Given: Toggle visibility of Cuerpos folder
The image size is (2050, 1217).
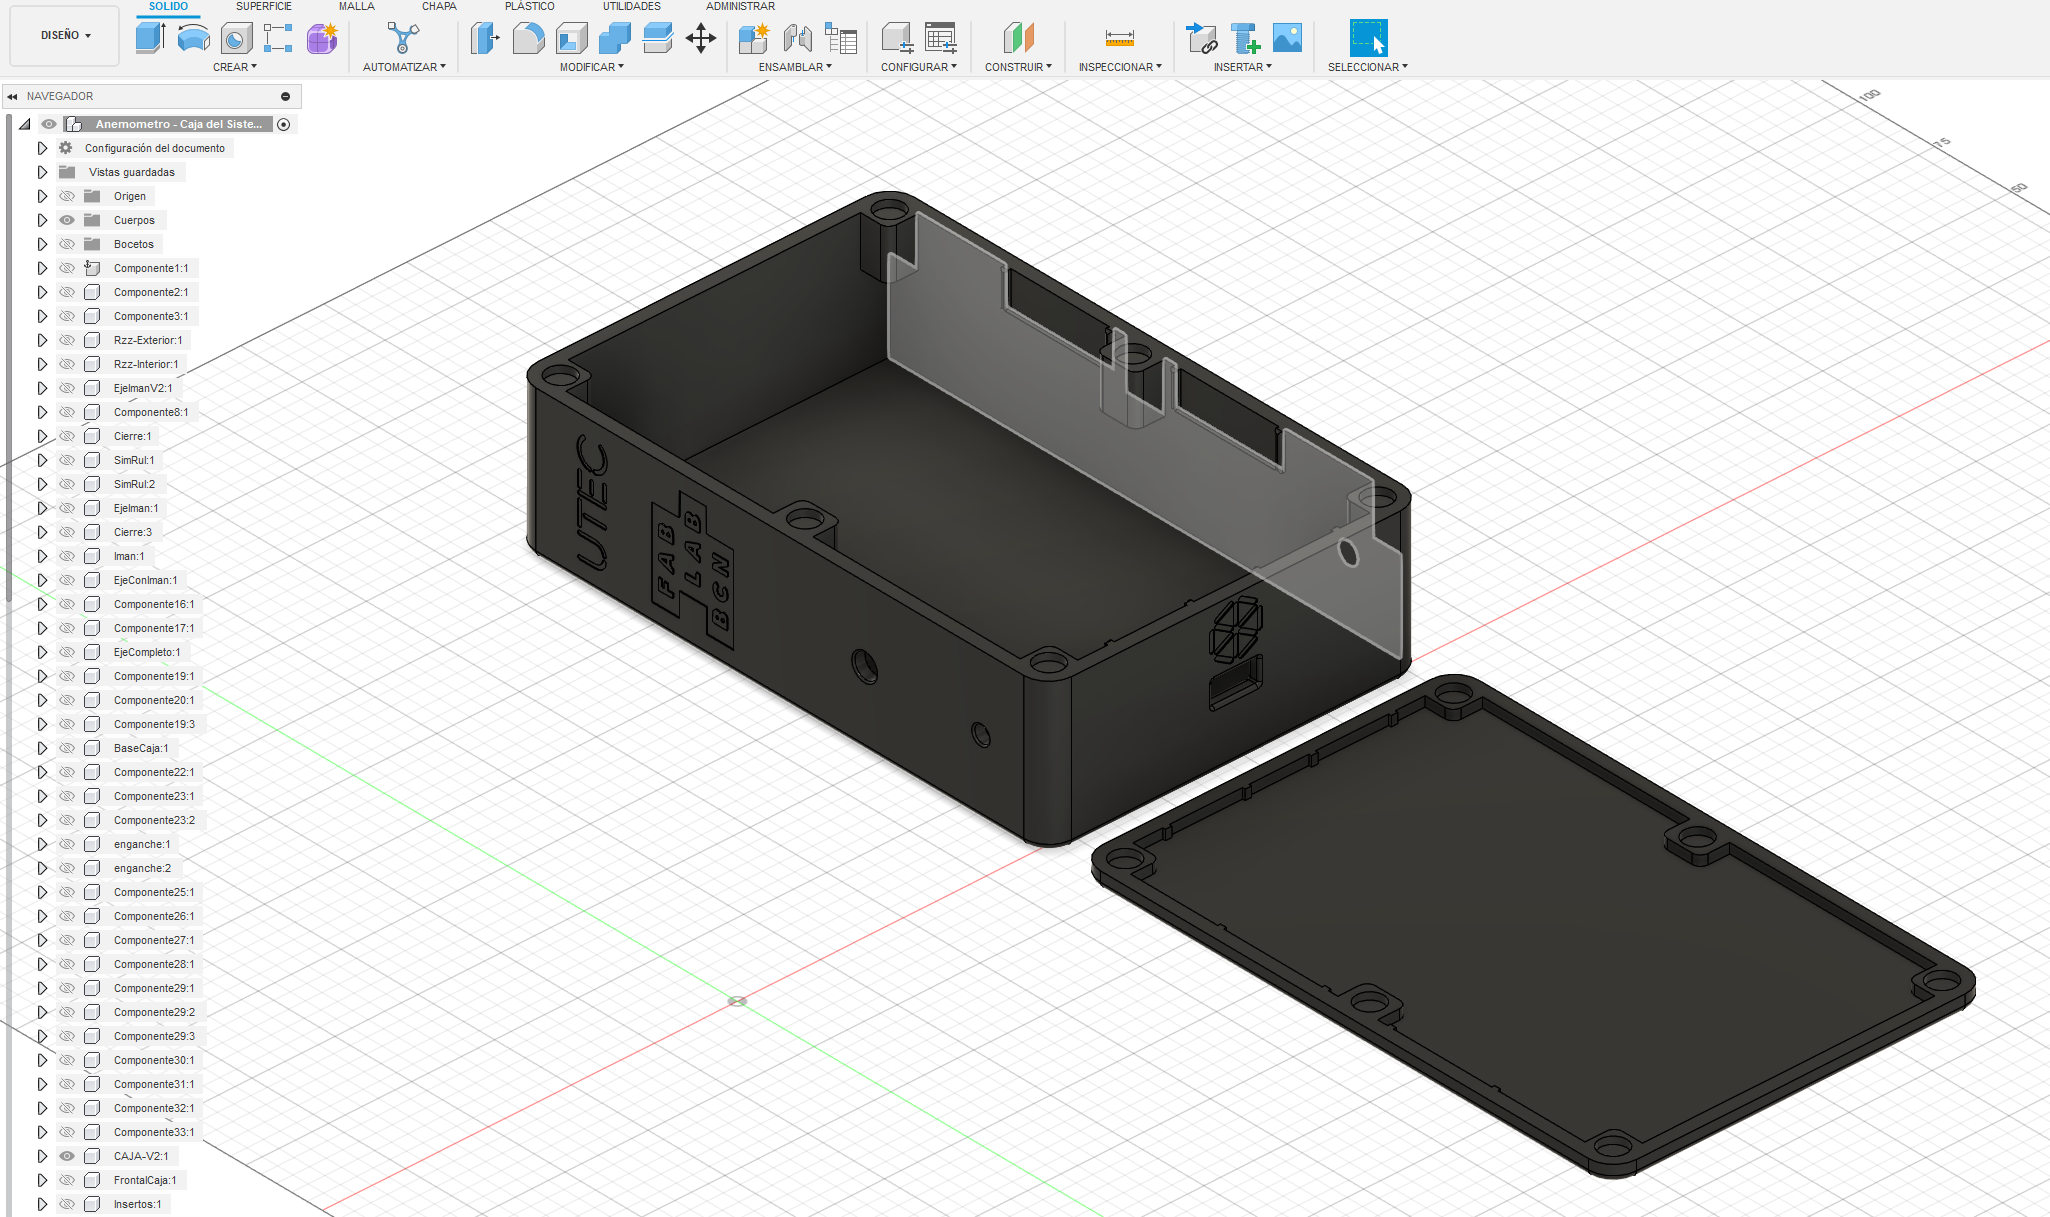Looking at the screenshot, I should (x=67, y=220).
